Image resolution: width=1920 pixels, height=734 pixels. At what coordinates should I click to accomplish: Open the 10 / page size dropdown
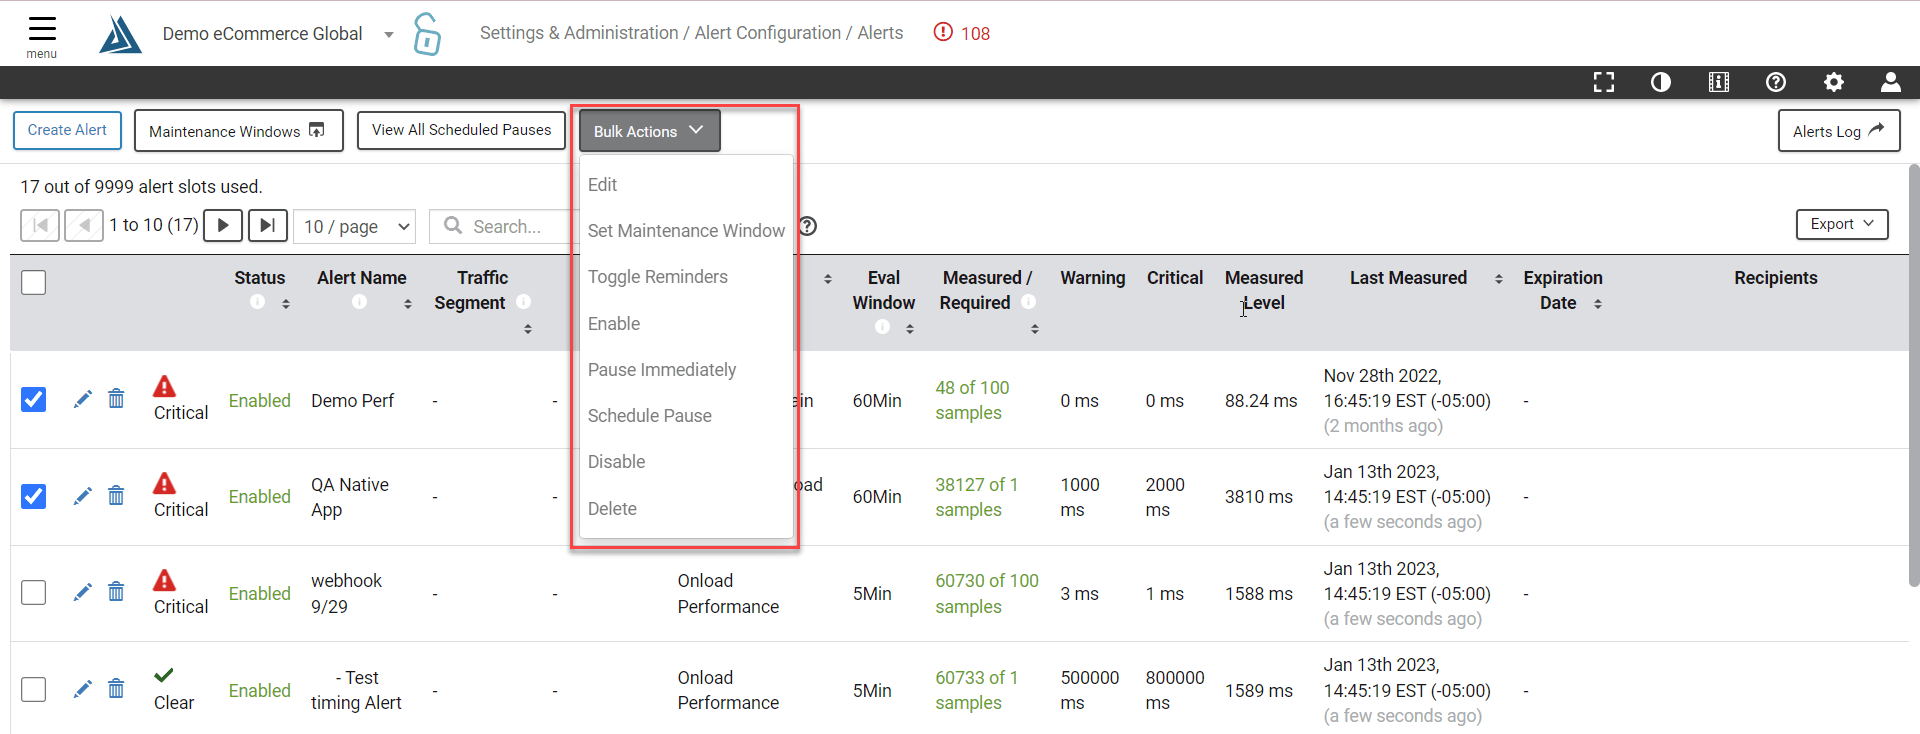pos(357,226)
